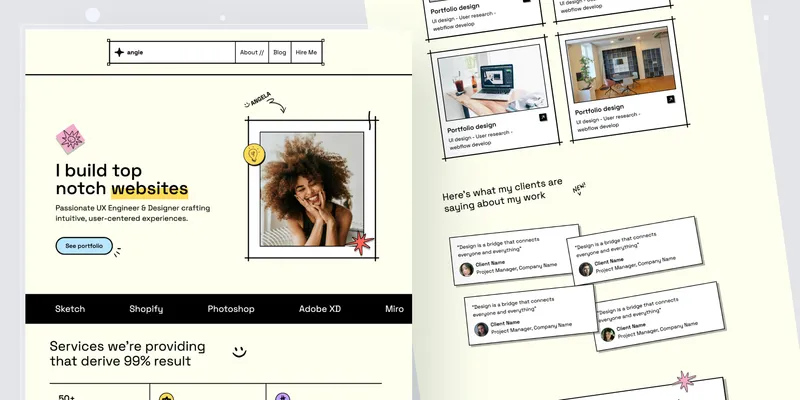
Task: Go to the Blog nav item
Action: pos(279,52)
